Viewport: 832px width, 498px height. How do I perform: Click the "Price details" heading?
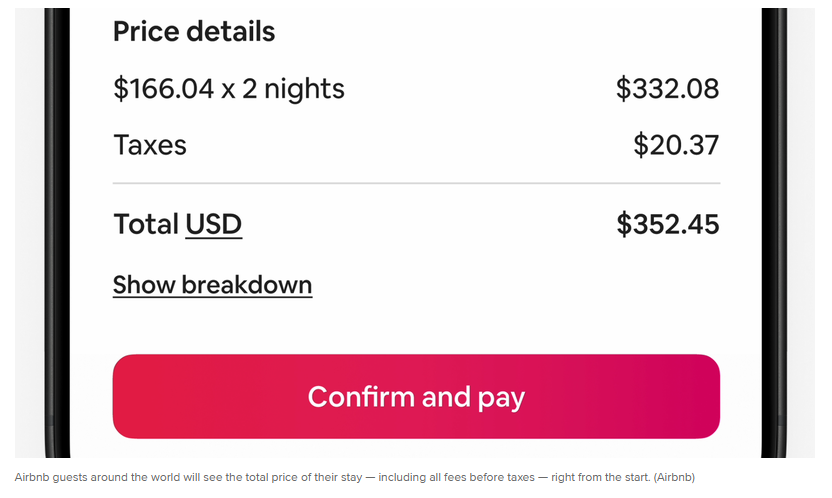point(193,32)
